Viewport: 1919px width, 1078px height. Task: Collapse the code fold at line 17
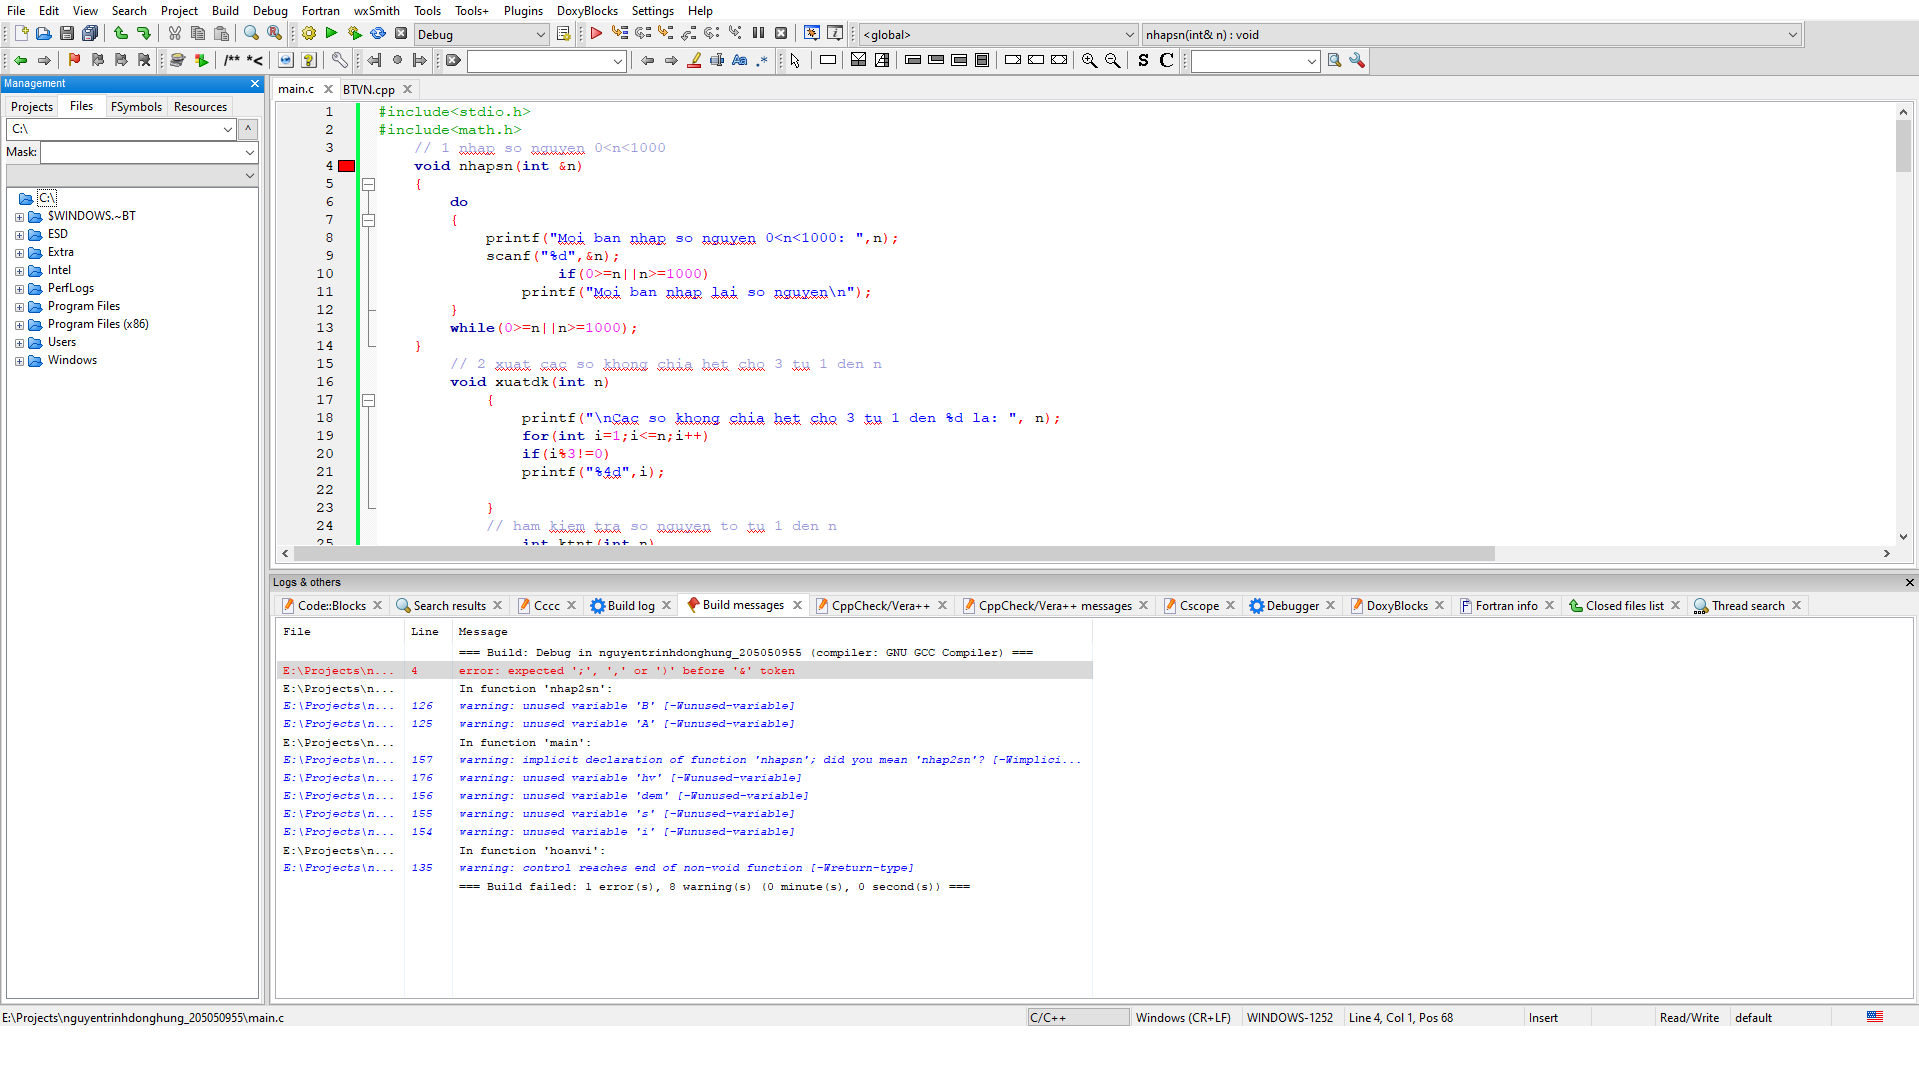[368, 400]
